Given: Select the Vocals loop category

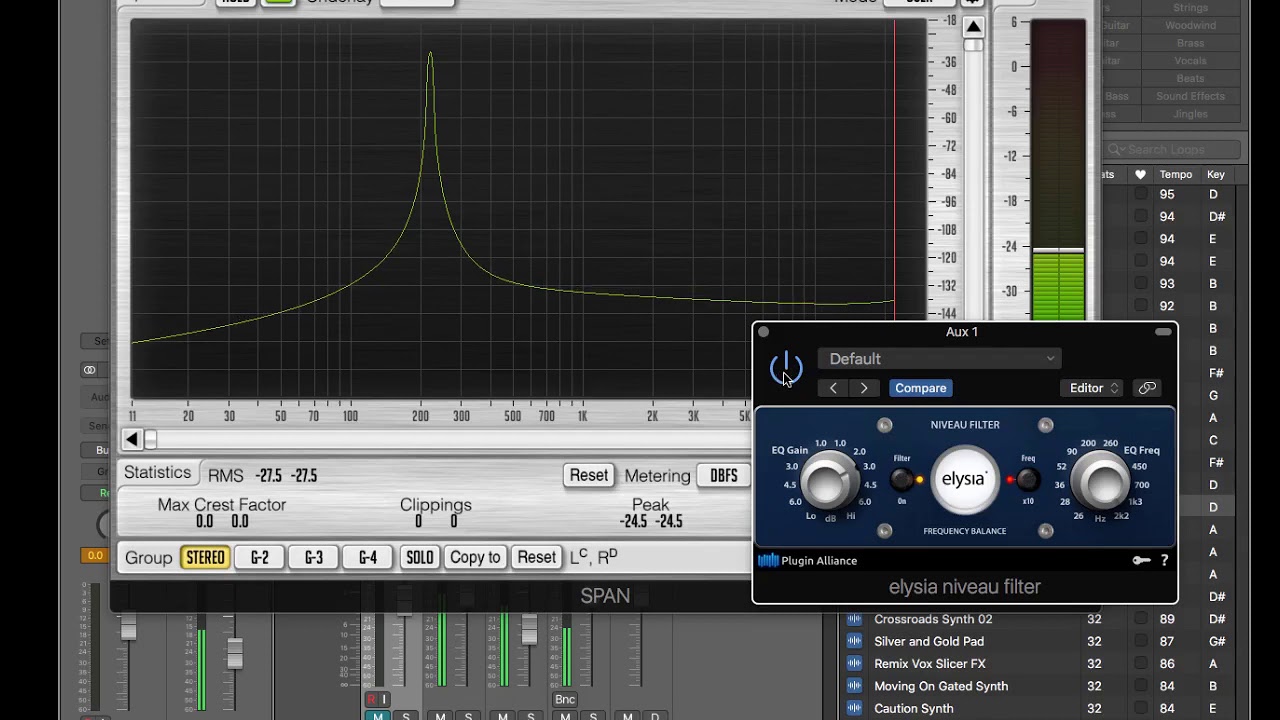Looking at the screenshot, I should pos(1190,61).
